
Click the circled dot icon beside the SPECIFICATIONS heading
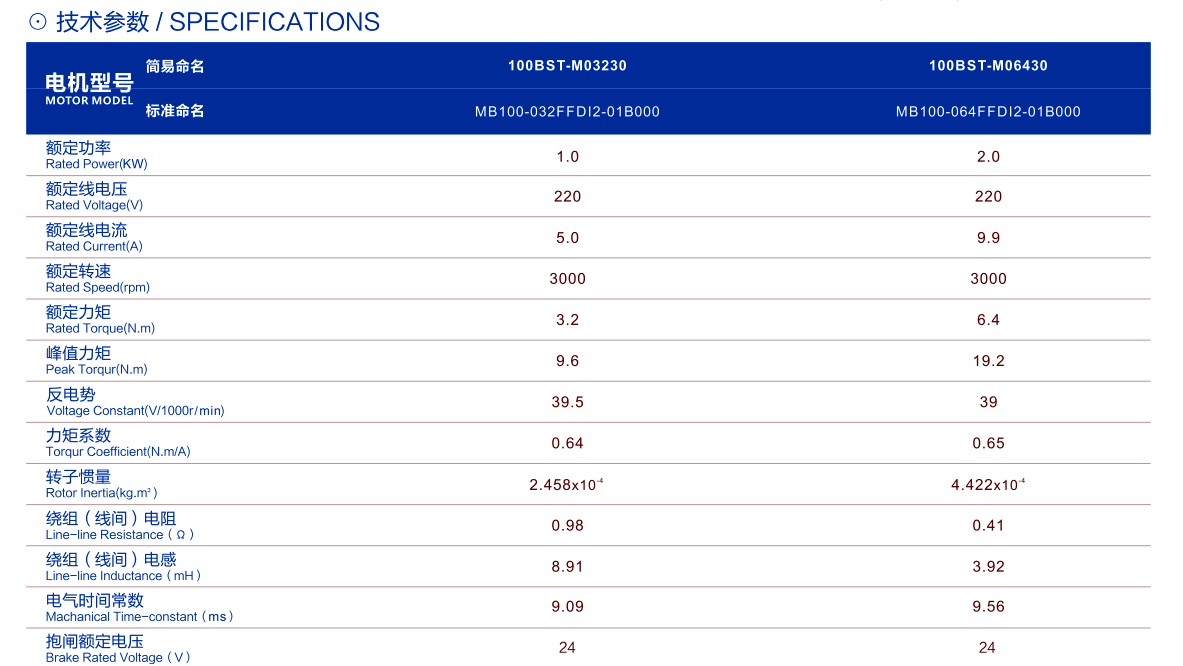coord(38,22)
